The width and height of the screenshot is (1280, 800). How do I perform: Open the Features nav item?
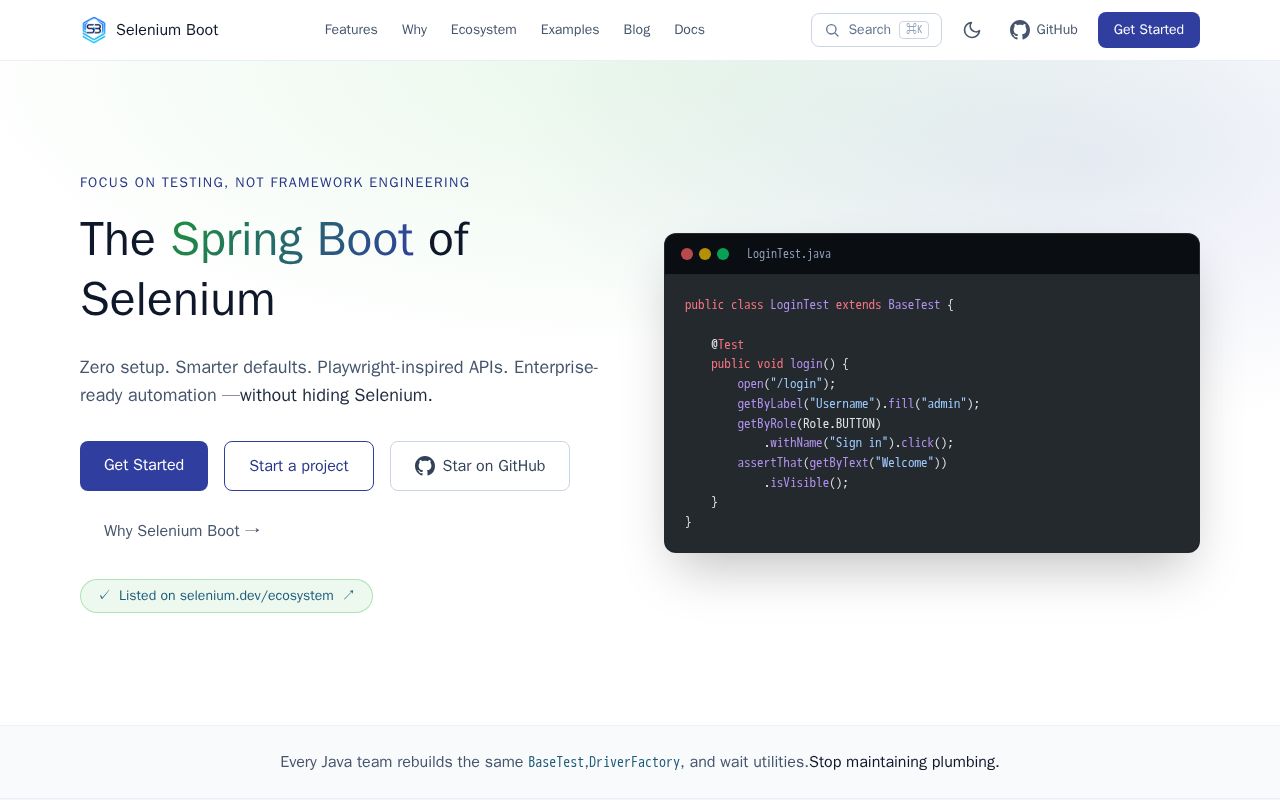click(x=351, y=30)
